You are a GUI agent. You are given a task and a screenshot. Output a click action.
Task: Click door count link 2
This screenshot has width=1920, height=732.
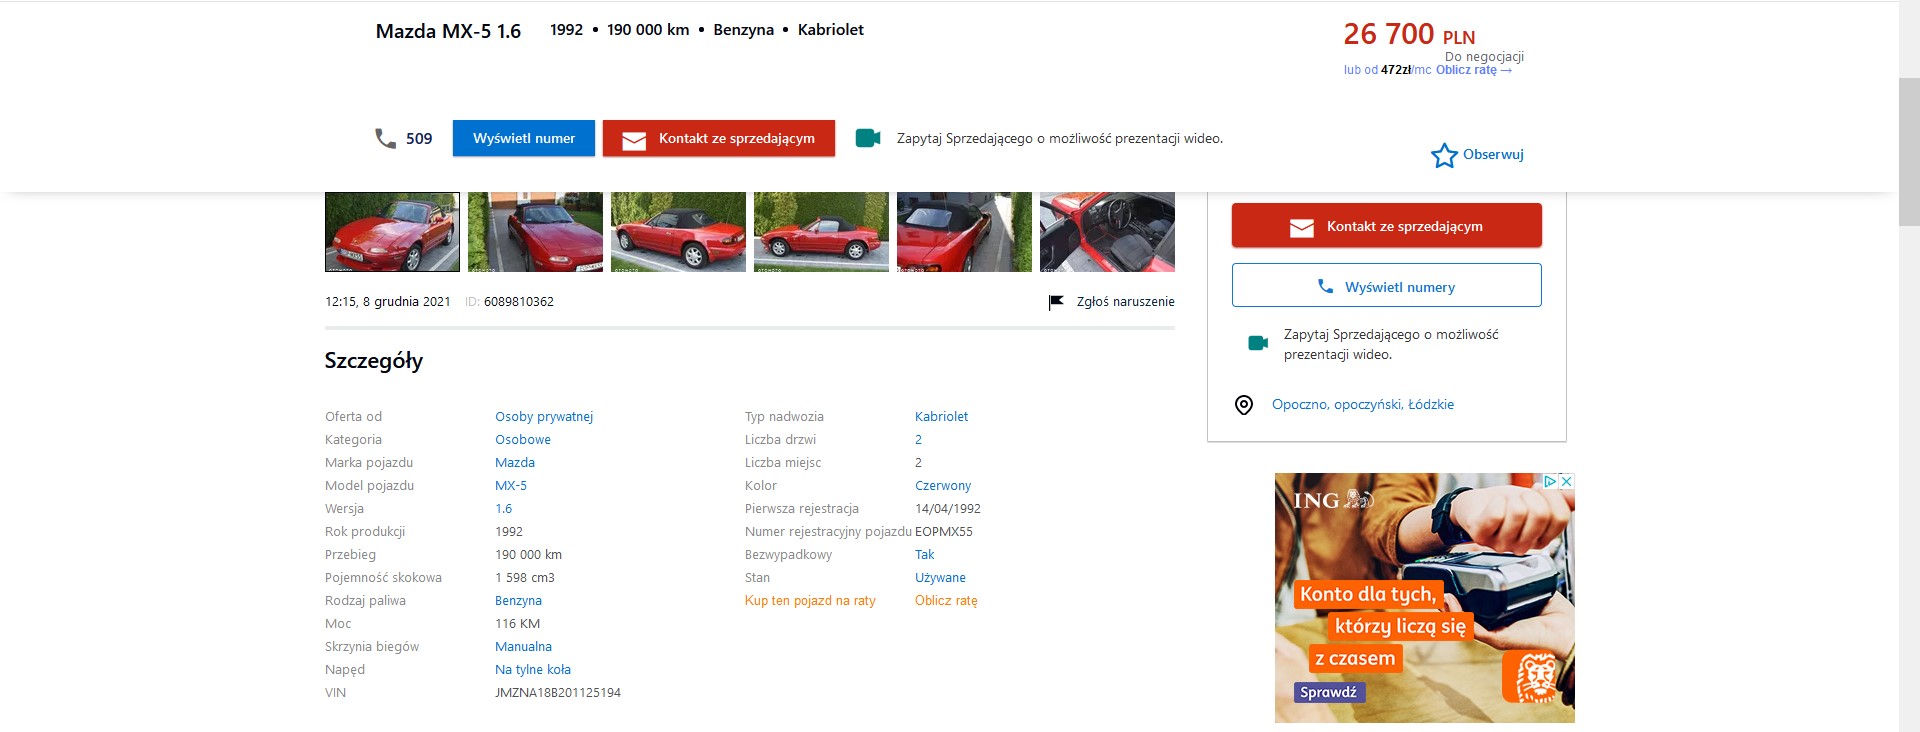[x=918, y=439]
